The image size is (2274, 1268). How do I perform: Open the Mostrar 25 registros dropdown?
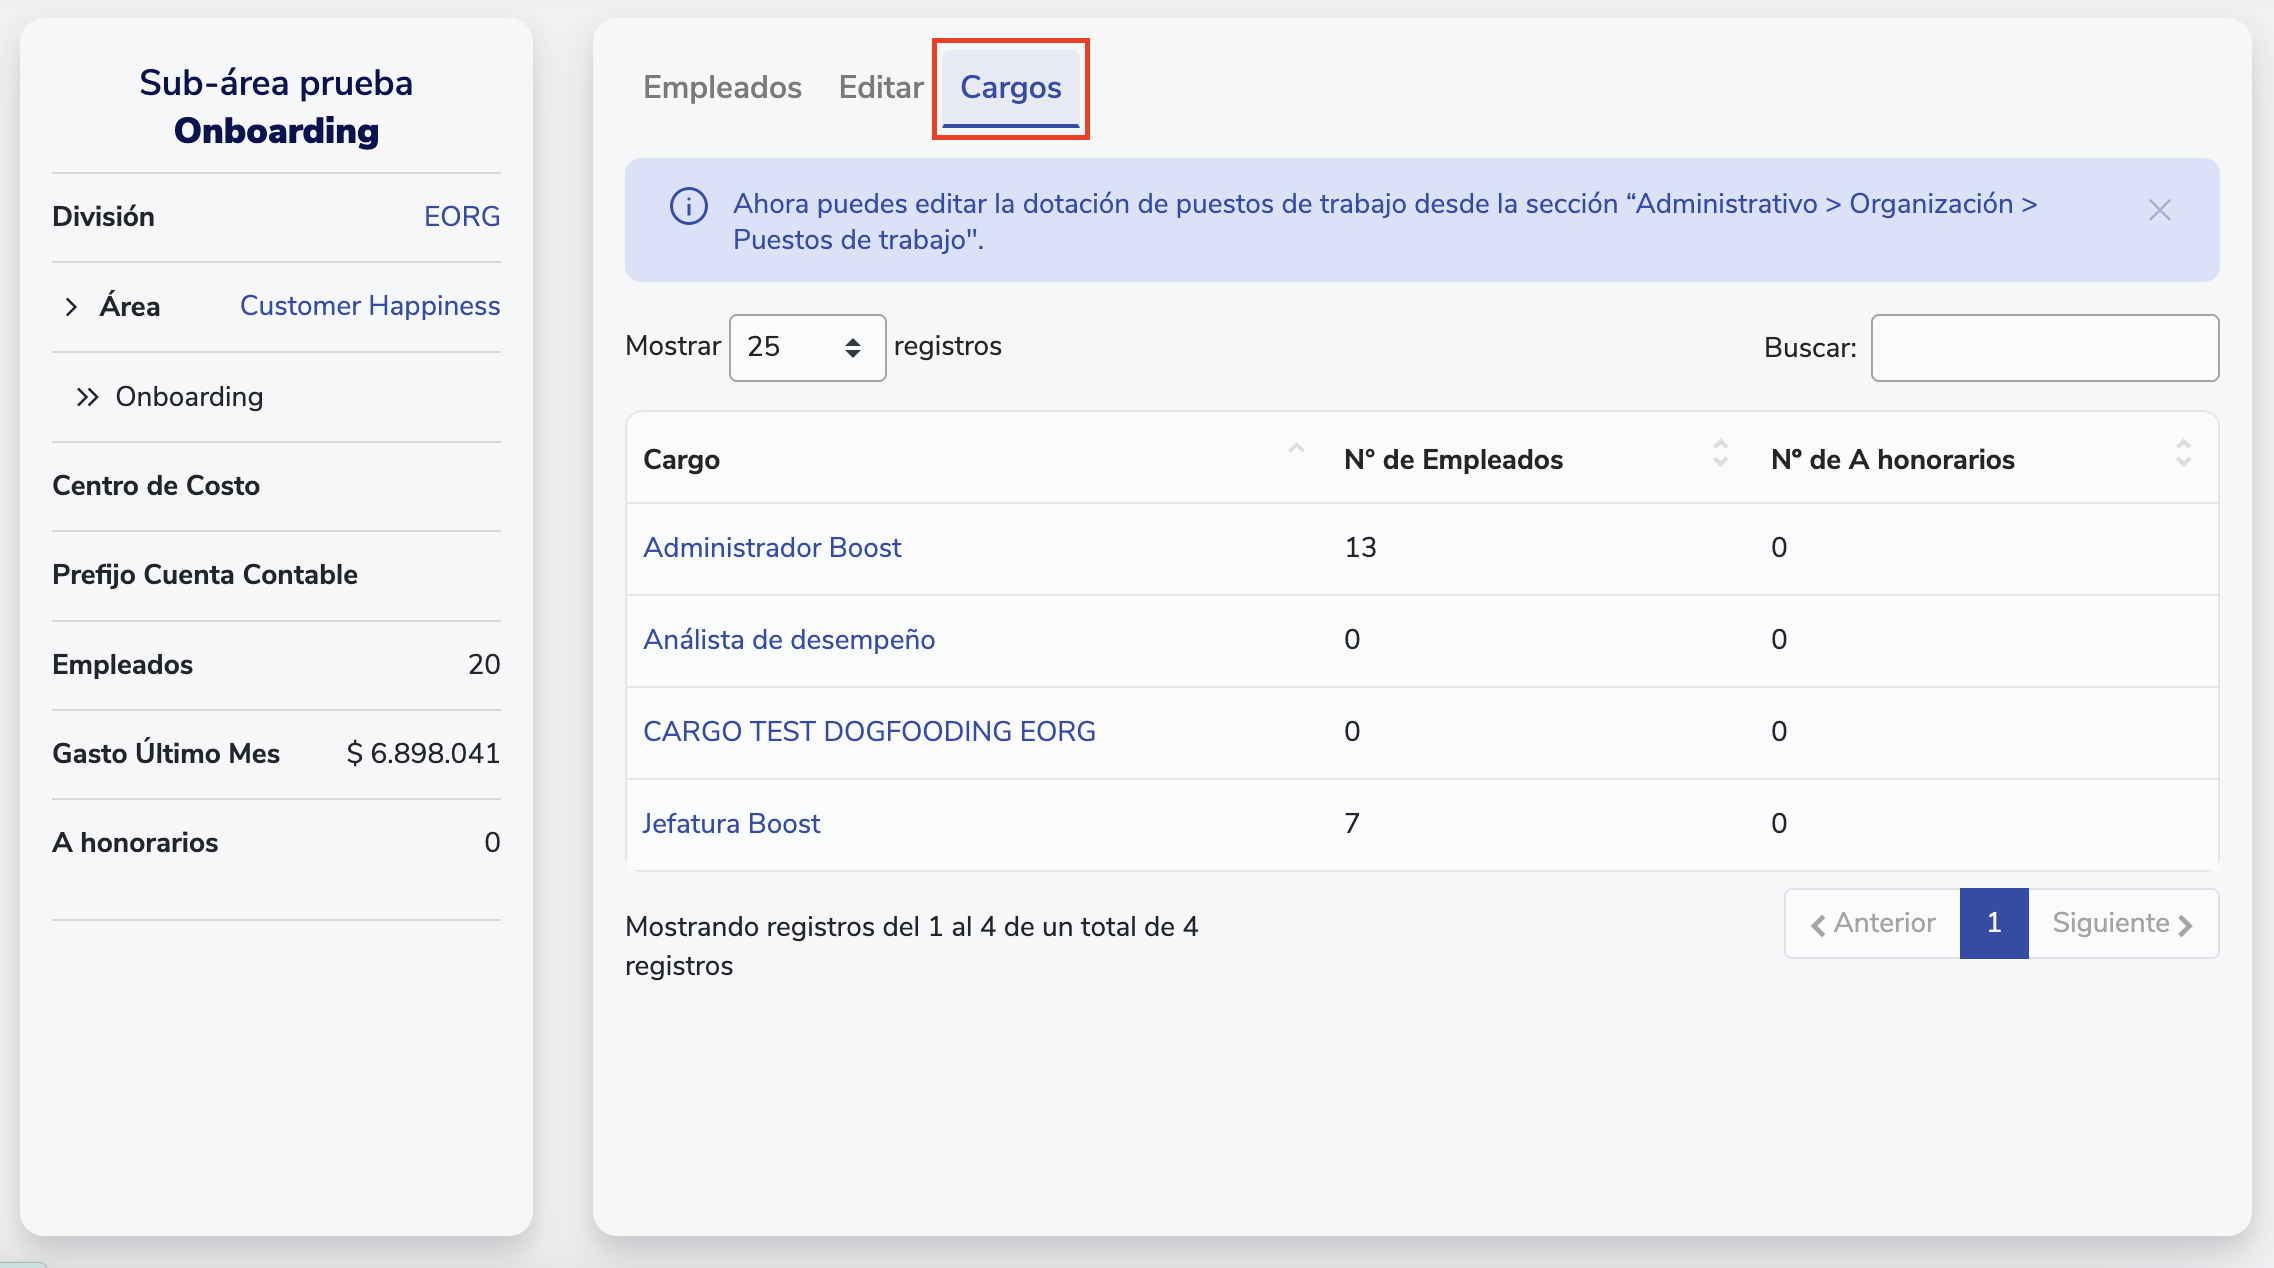807,347
